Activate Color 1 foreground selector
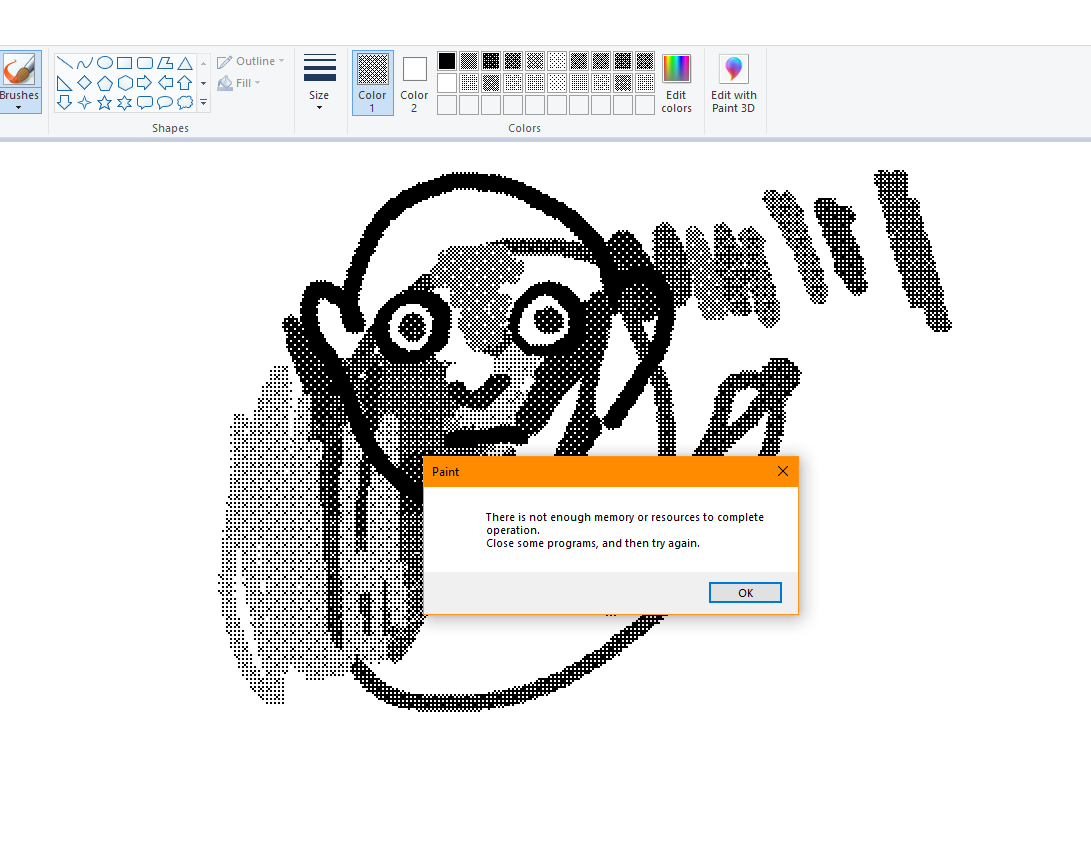Image resolution: width=1091 pixels, height=867 pixels. click(x=372, y=83)
